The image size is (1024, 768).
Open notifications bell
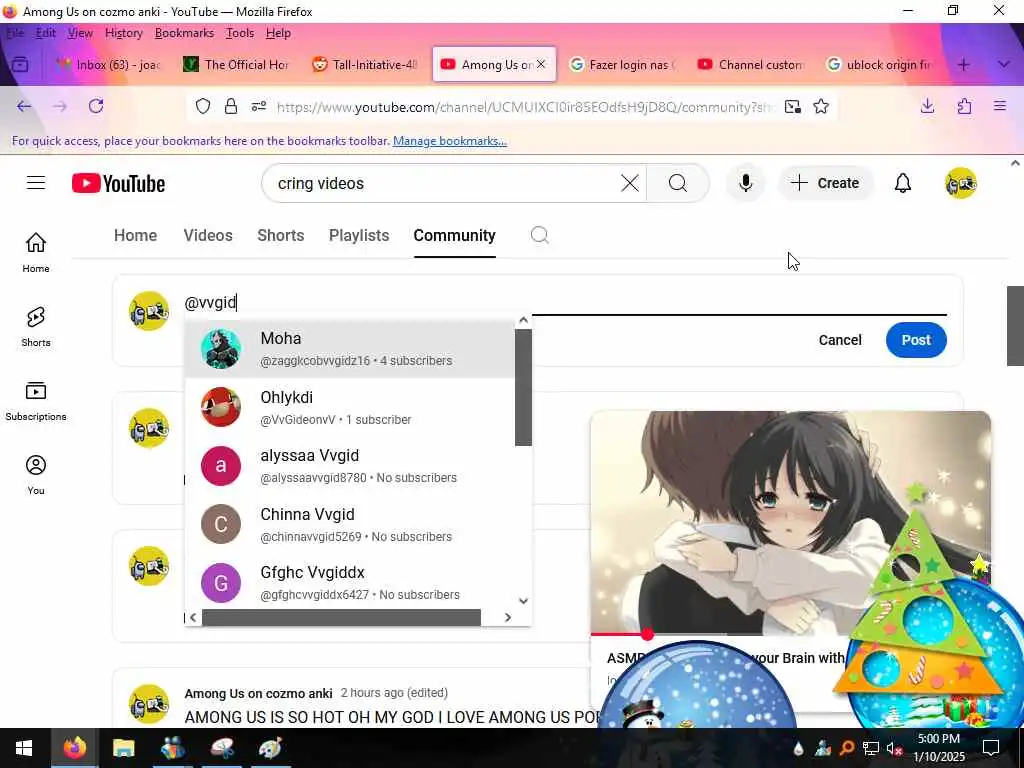pyautogui.click(x=903, y=184)
